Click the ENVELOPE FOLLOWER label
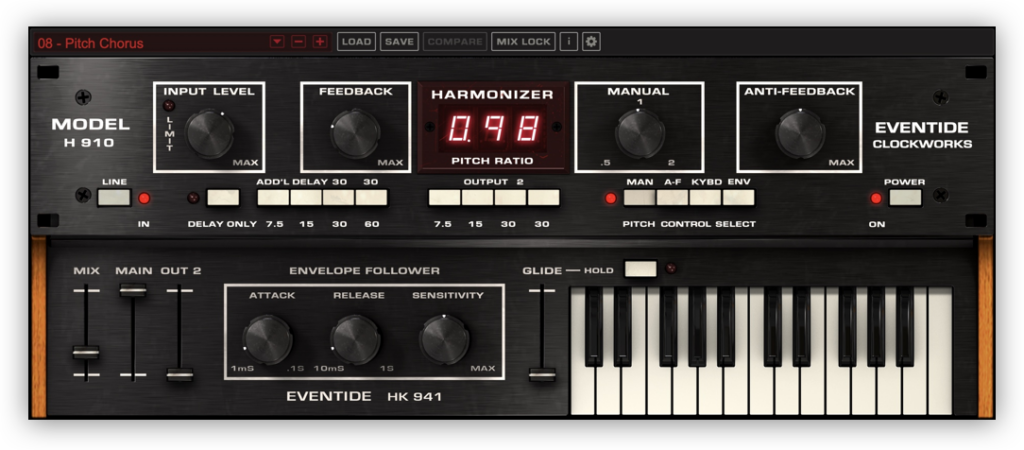The width and height of the screenshot is (1024, 450). [364, 270]
